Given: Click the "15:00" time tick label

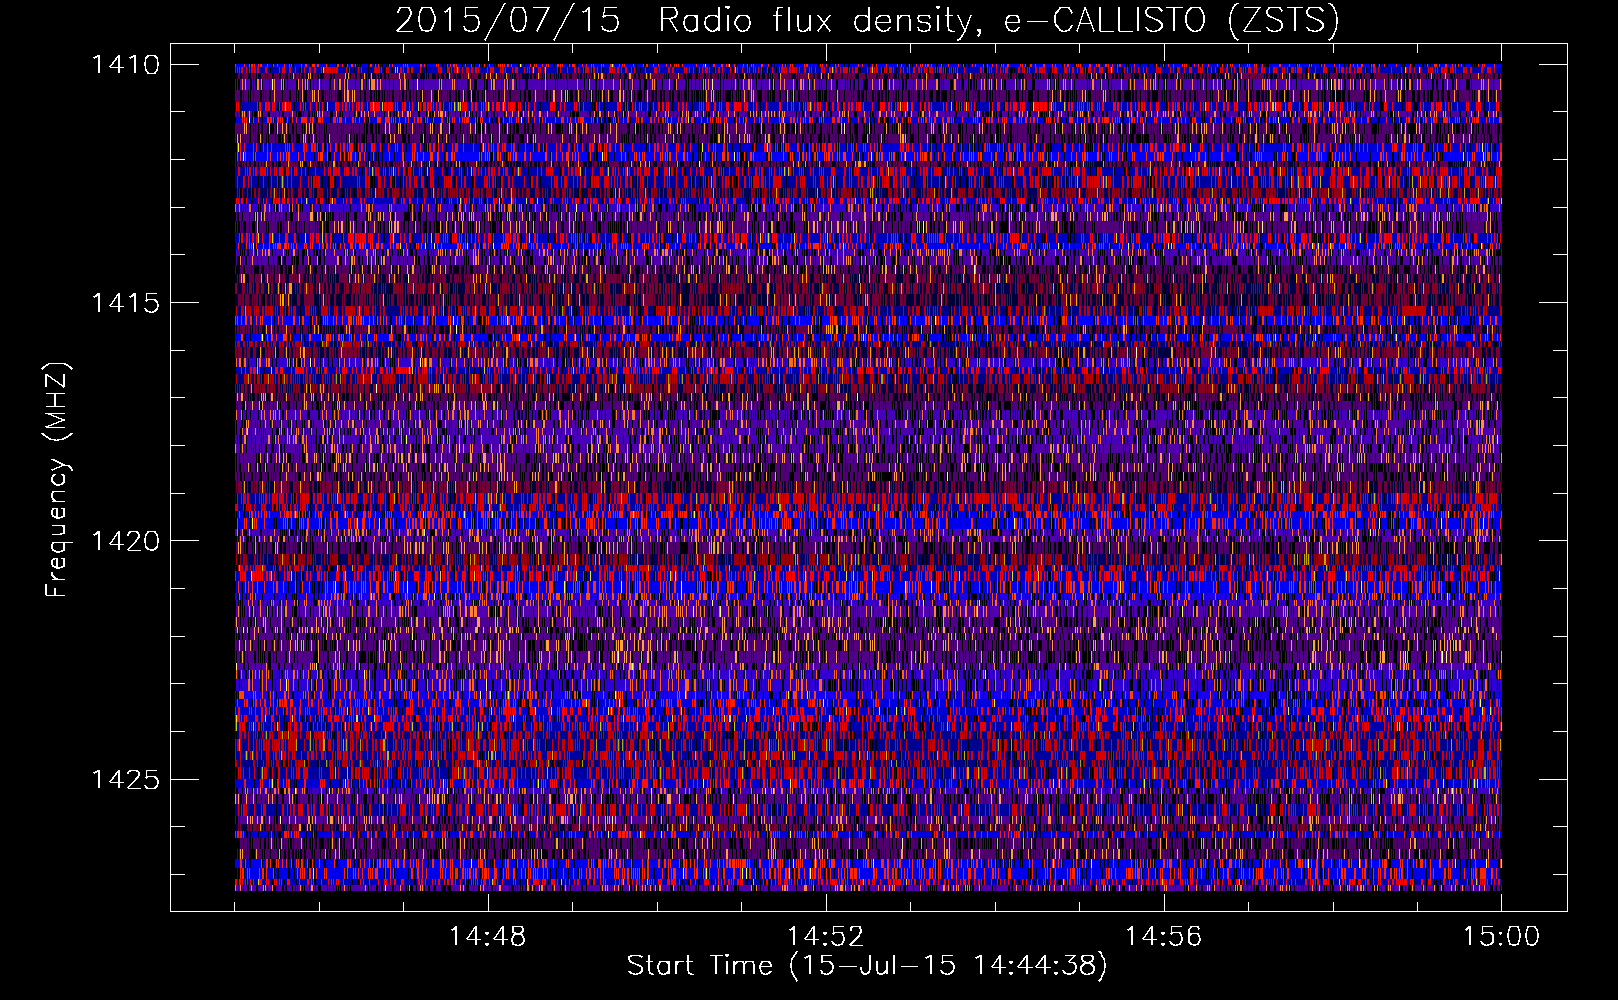Looking at the screenshot, I should click(1501, 937).
